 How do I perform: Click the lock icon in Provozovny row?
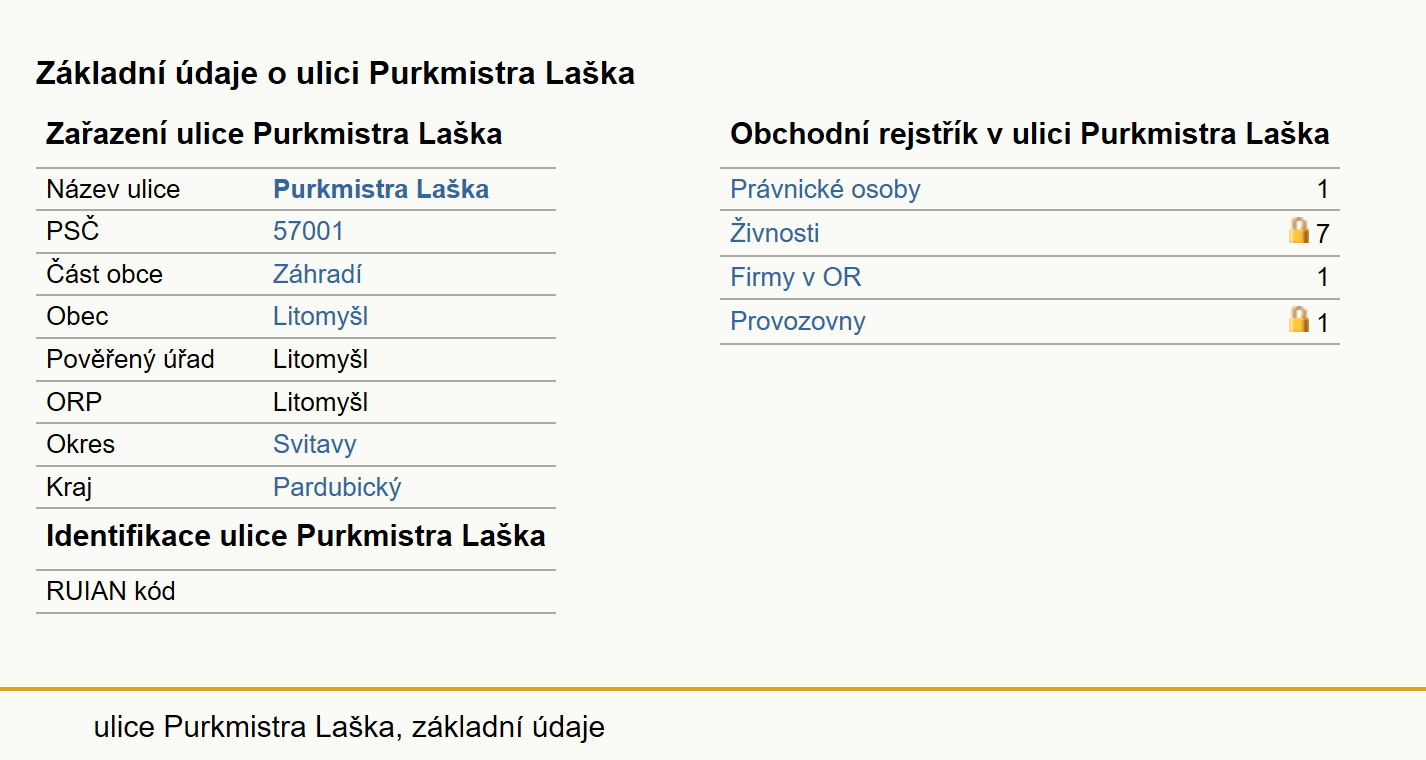(1299, 320)
